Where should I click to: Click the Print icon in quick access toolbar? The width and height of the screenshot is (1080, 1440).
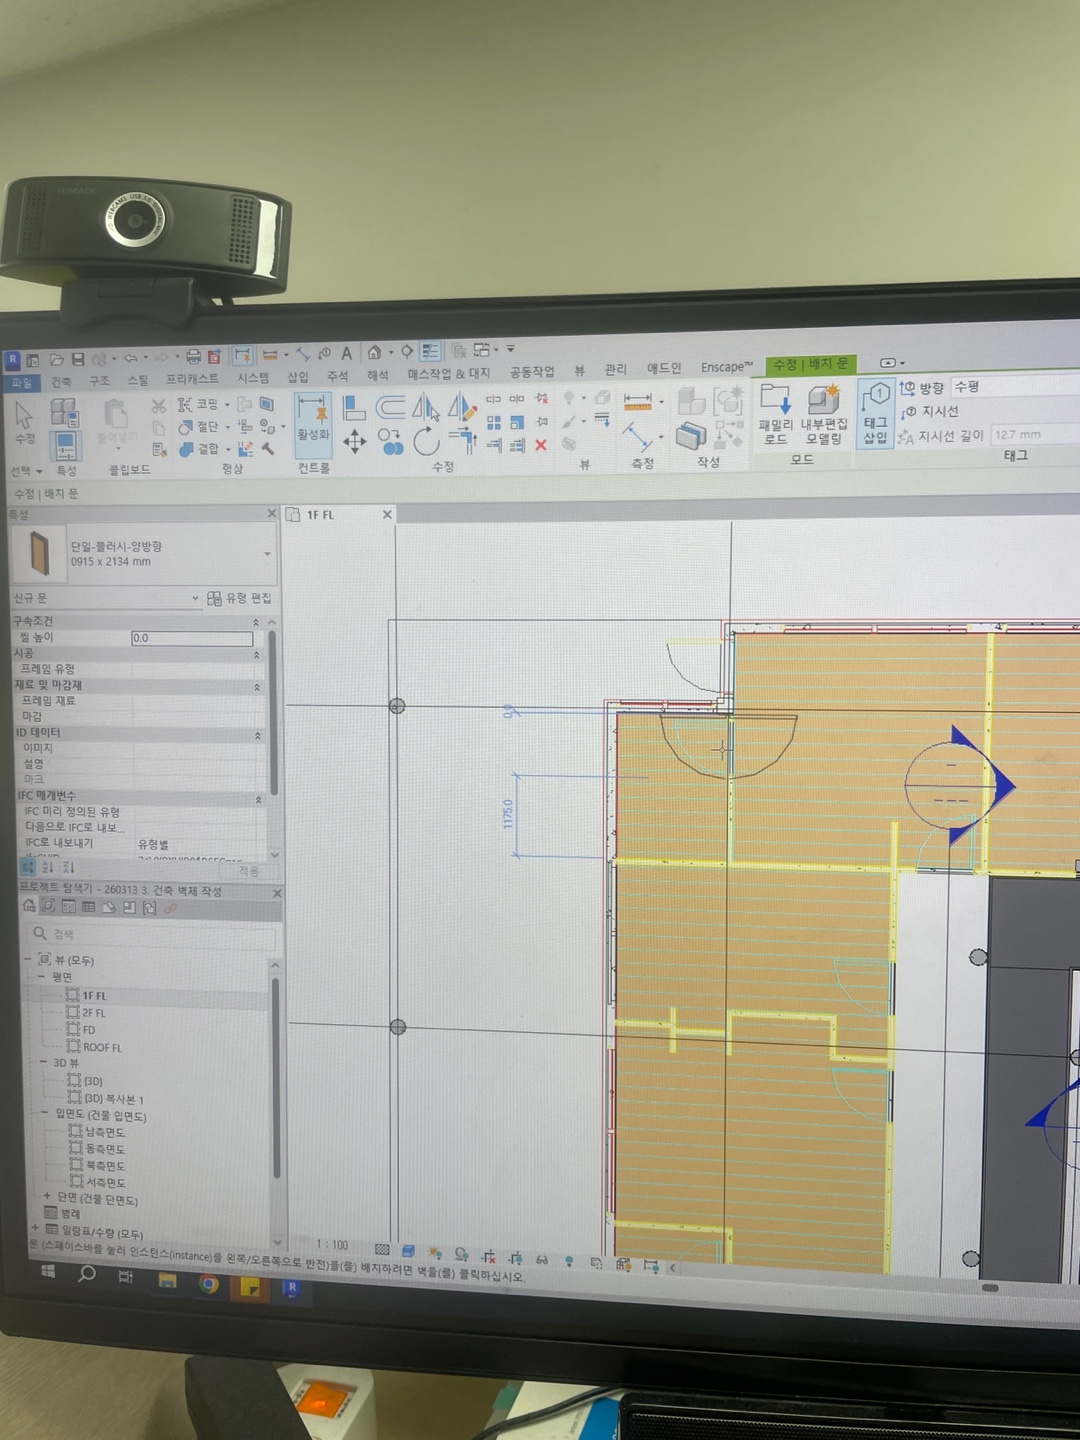coord(193,357)
